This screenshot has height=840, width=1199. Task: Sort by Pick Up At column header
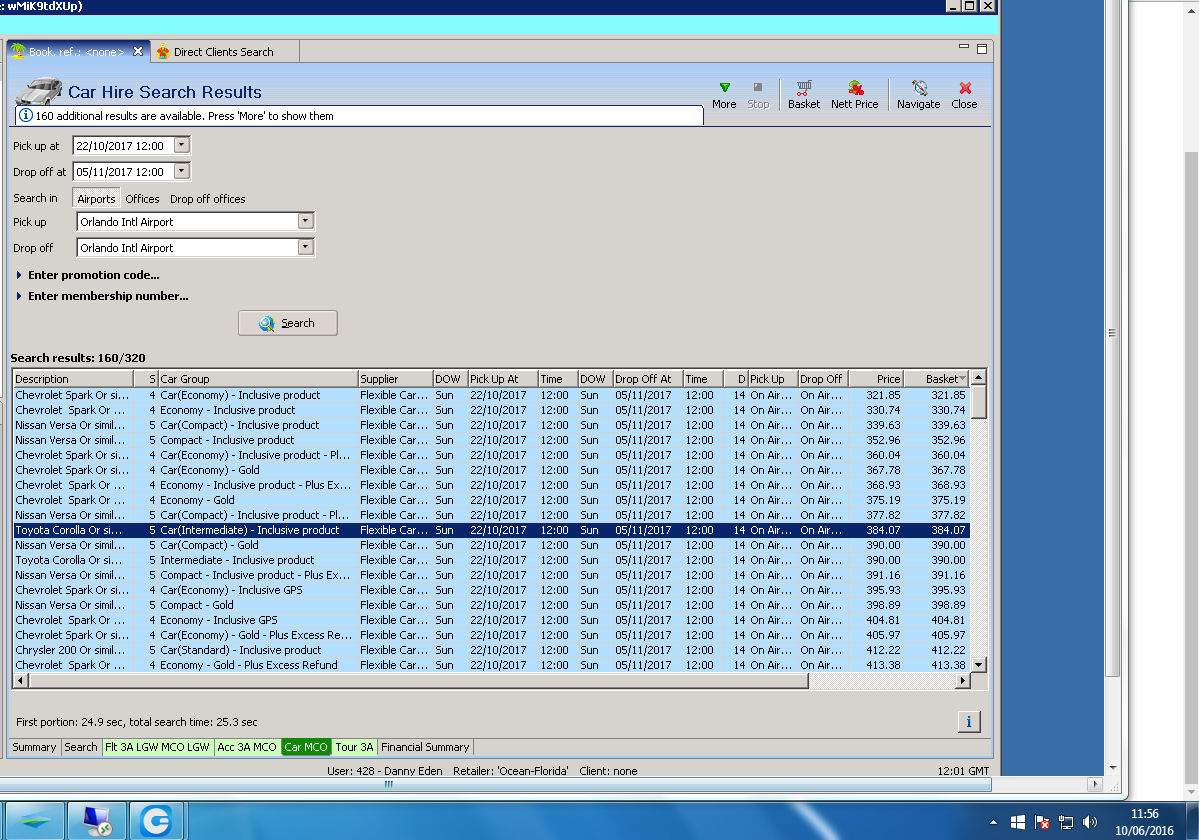point(503,379)
